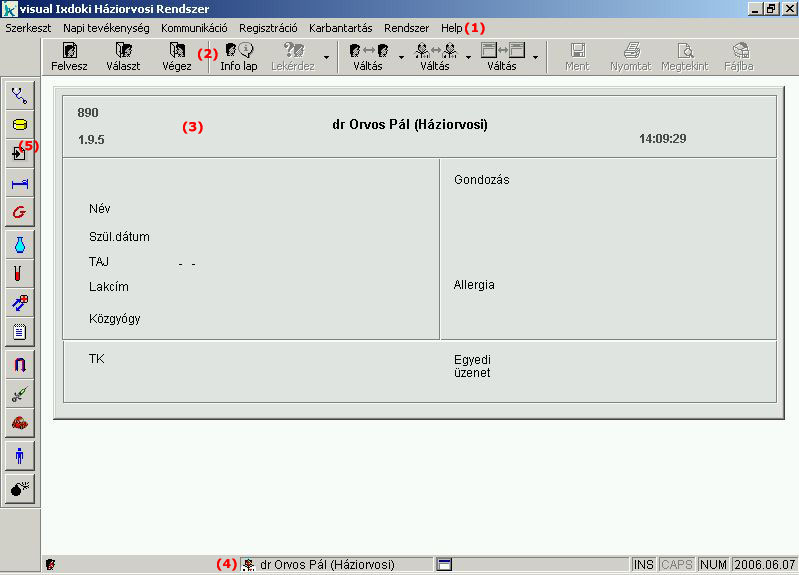The height and width of the screenshot is (575, 799).
Task: Click the TK label in bottom panel
Action: click(x=97, y=359)
